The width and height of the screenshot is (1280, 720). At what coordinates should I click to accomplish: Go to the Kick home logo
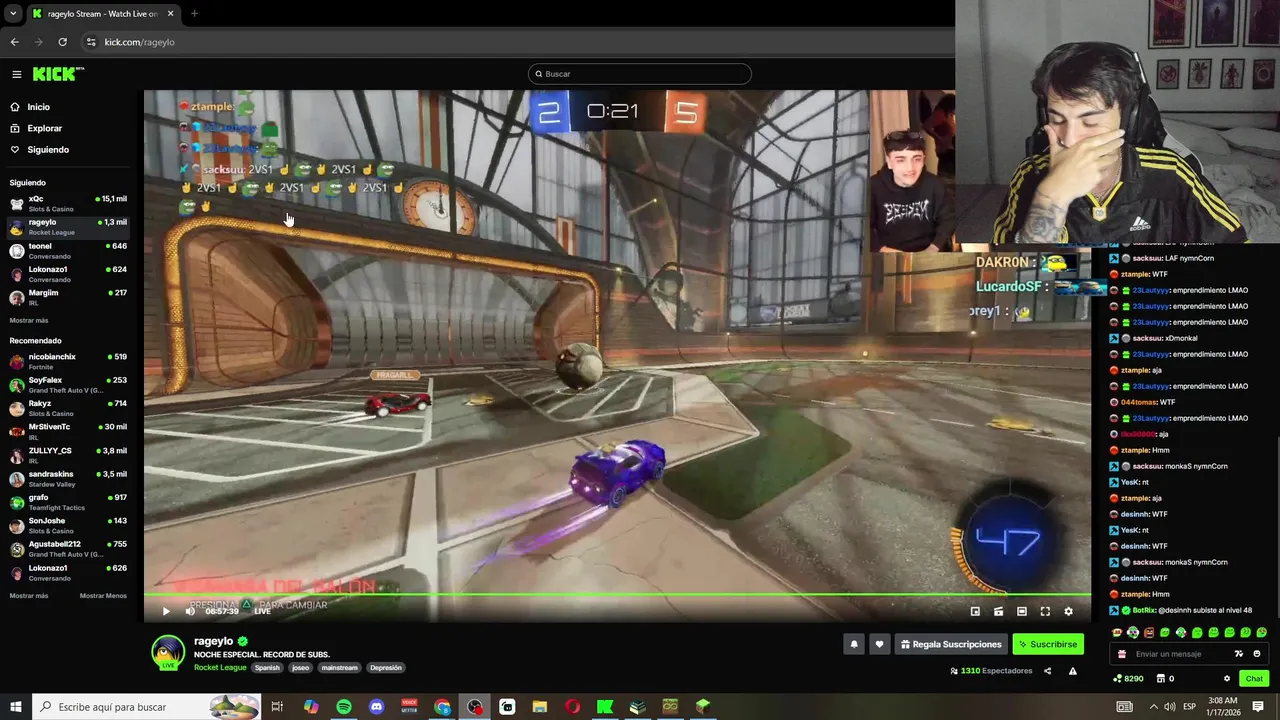tap(58, 74)
